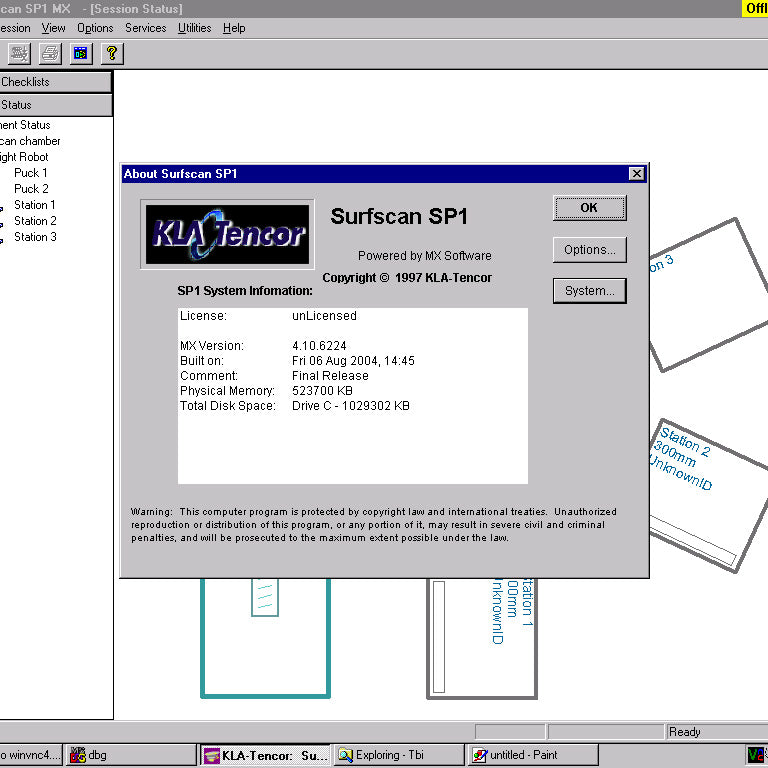The image size is (768, 768).
Task: Switch to winvnc4 taskbar button
Action: (x=31, y=755)
